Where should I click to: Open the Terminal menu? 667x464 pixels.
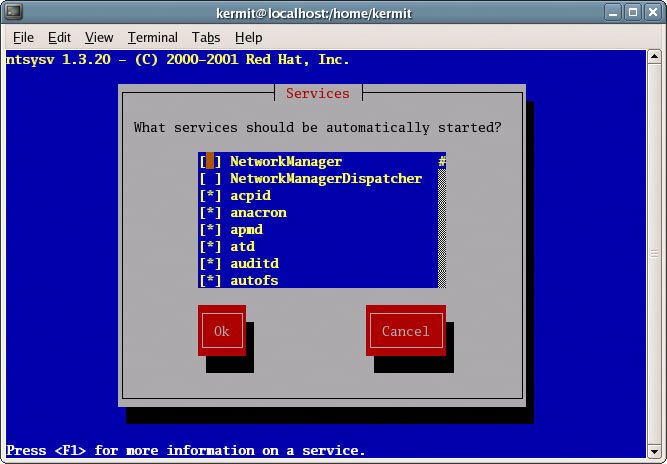pos(152,37)
